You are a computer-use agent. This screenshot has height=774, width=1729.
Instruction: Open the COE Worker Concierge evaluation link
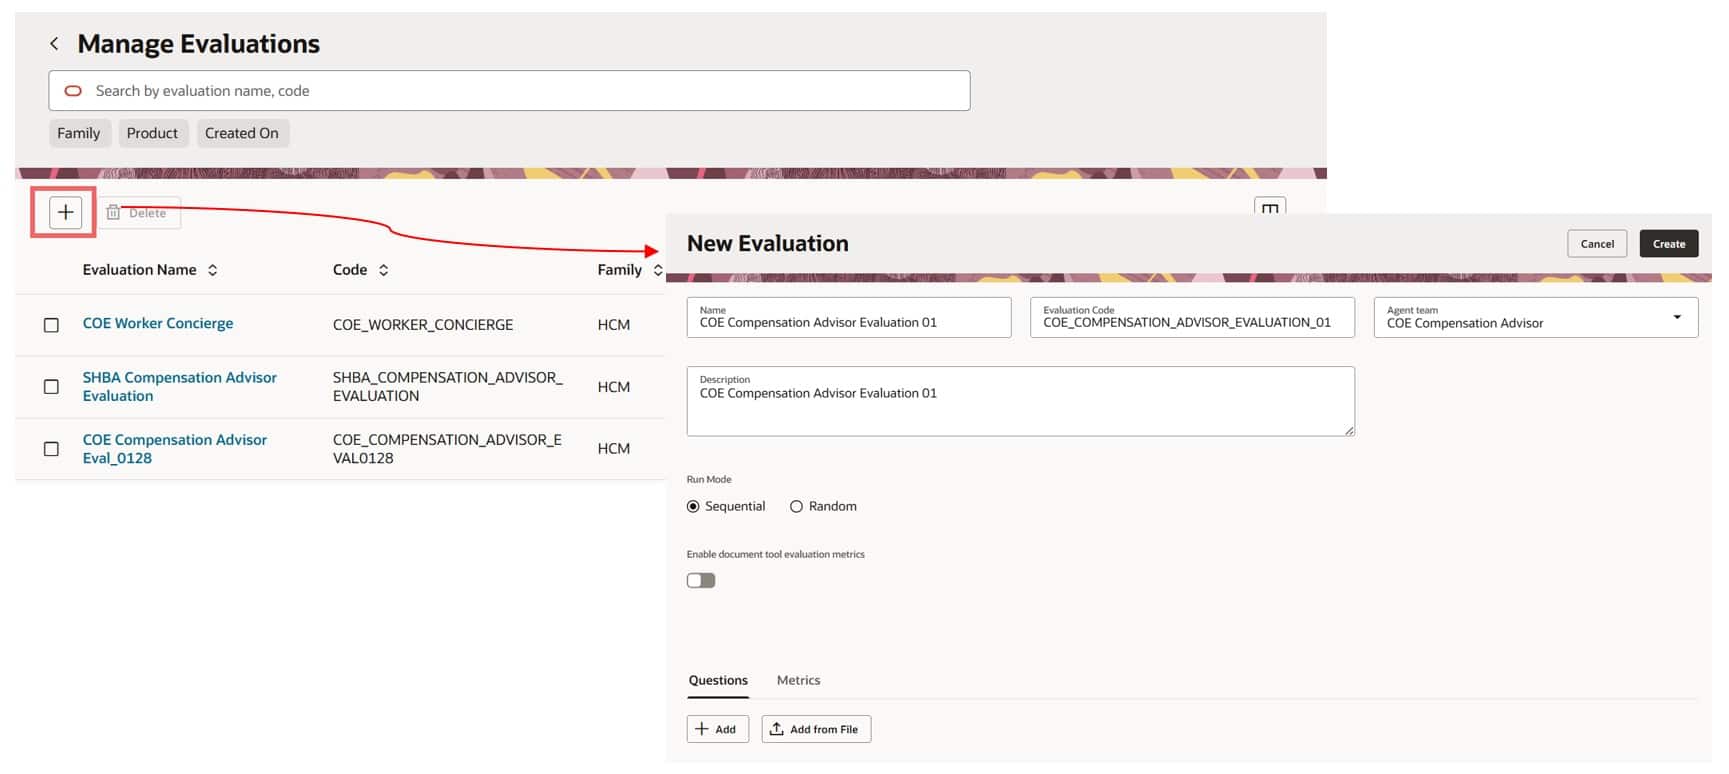pos(158,324)
